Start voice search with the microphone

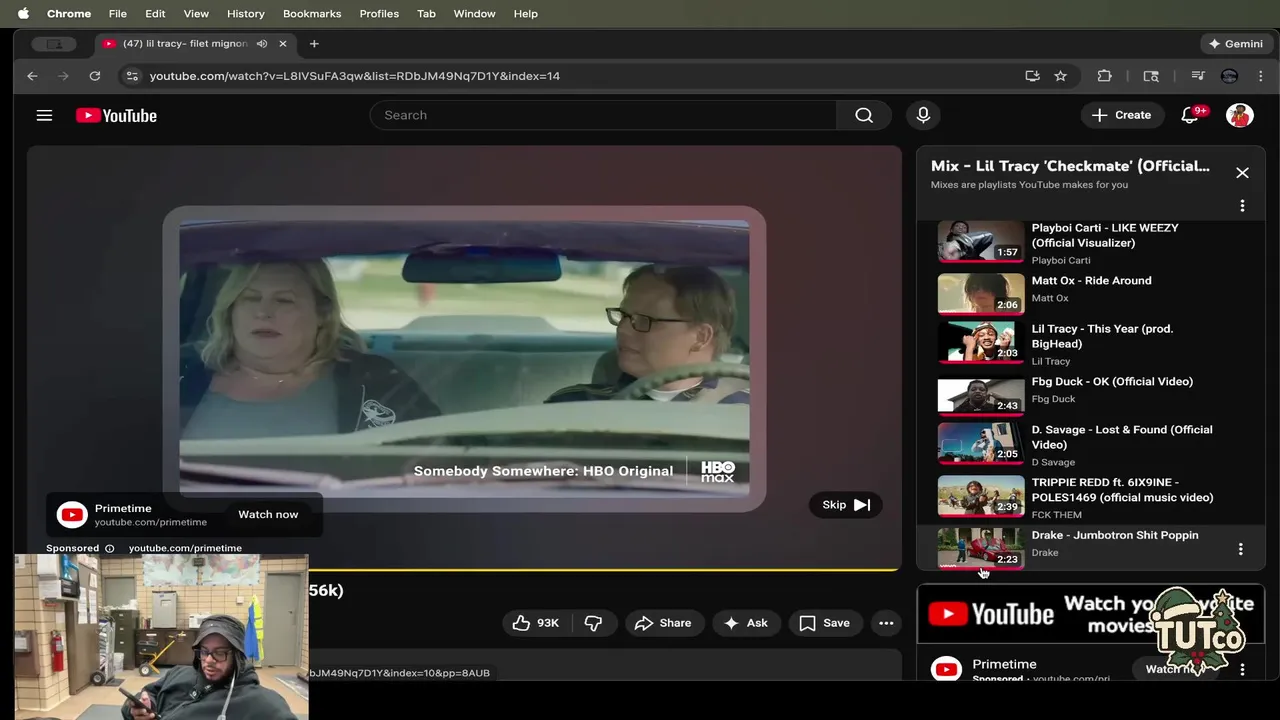click(x=923, y=115)
